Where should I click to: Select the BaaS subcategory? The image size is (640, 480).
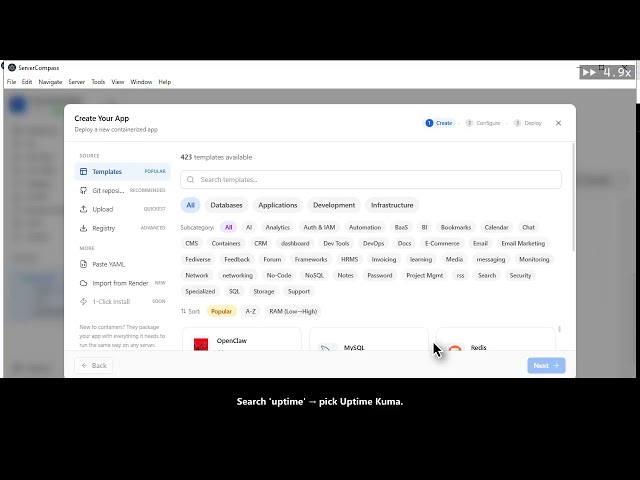tap(401, 227)
